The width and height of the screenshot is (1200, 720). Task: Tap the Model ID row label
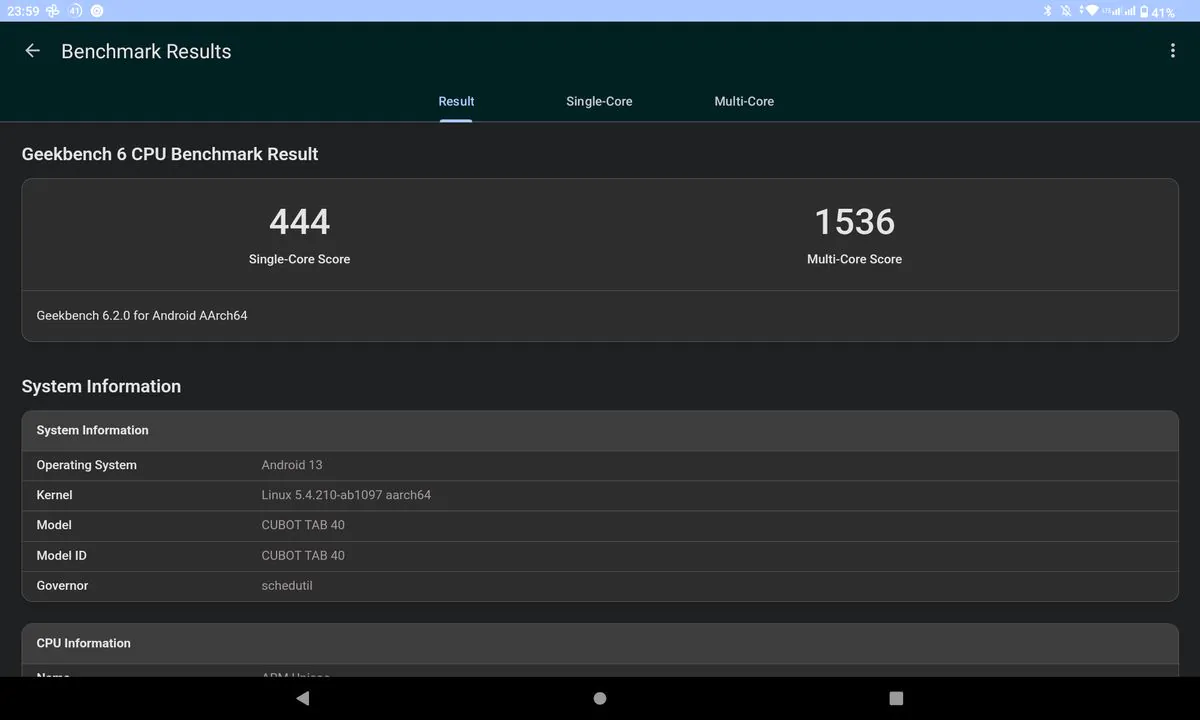pyautogui.click(x=61, y=555)
